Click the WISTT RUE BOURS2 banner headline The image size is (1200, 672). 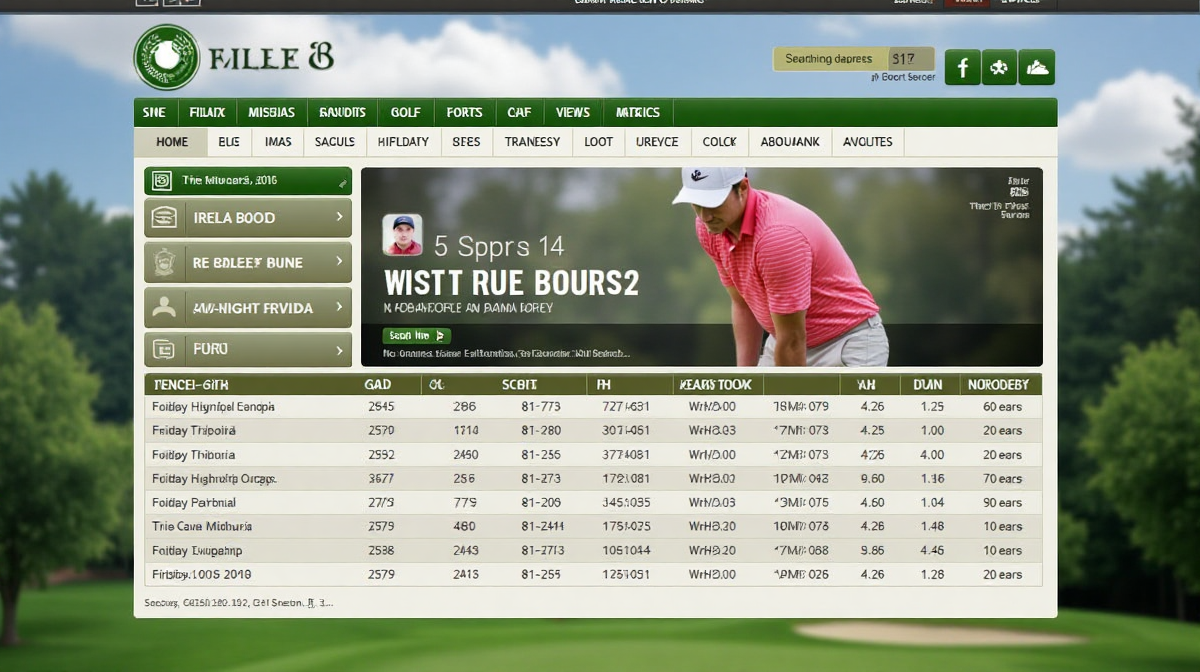pyautogui.click(x=511, y=283)
